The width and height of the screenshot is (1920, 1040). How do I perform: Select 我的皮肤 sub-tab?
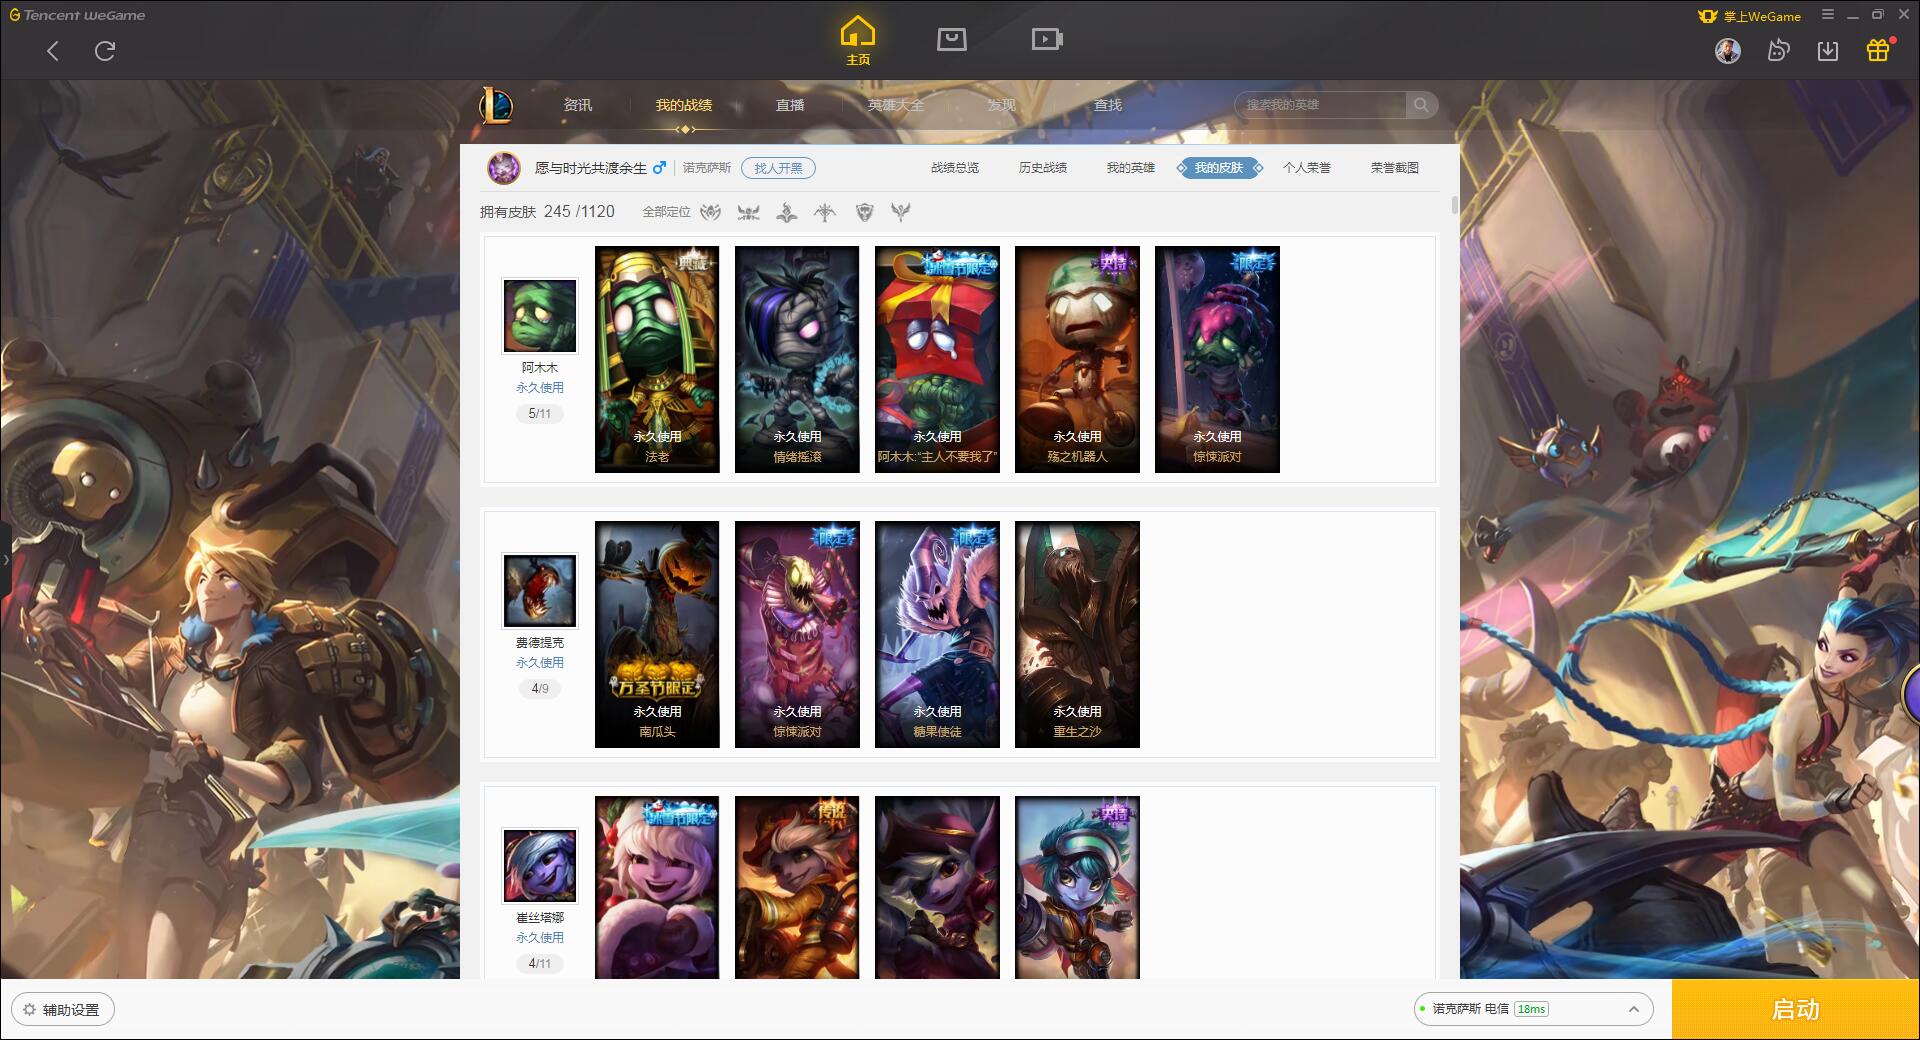1219,168
